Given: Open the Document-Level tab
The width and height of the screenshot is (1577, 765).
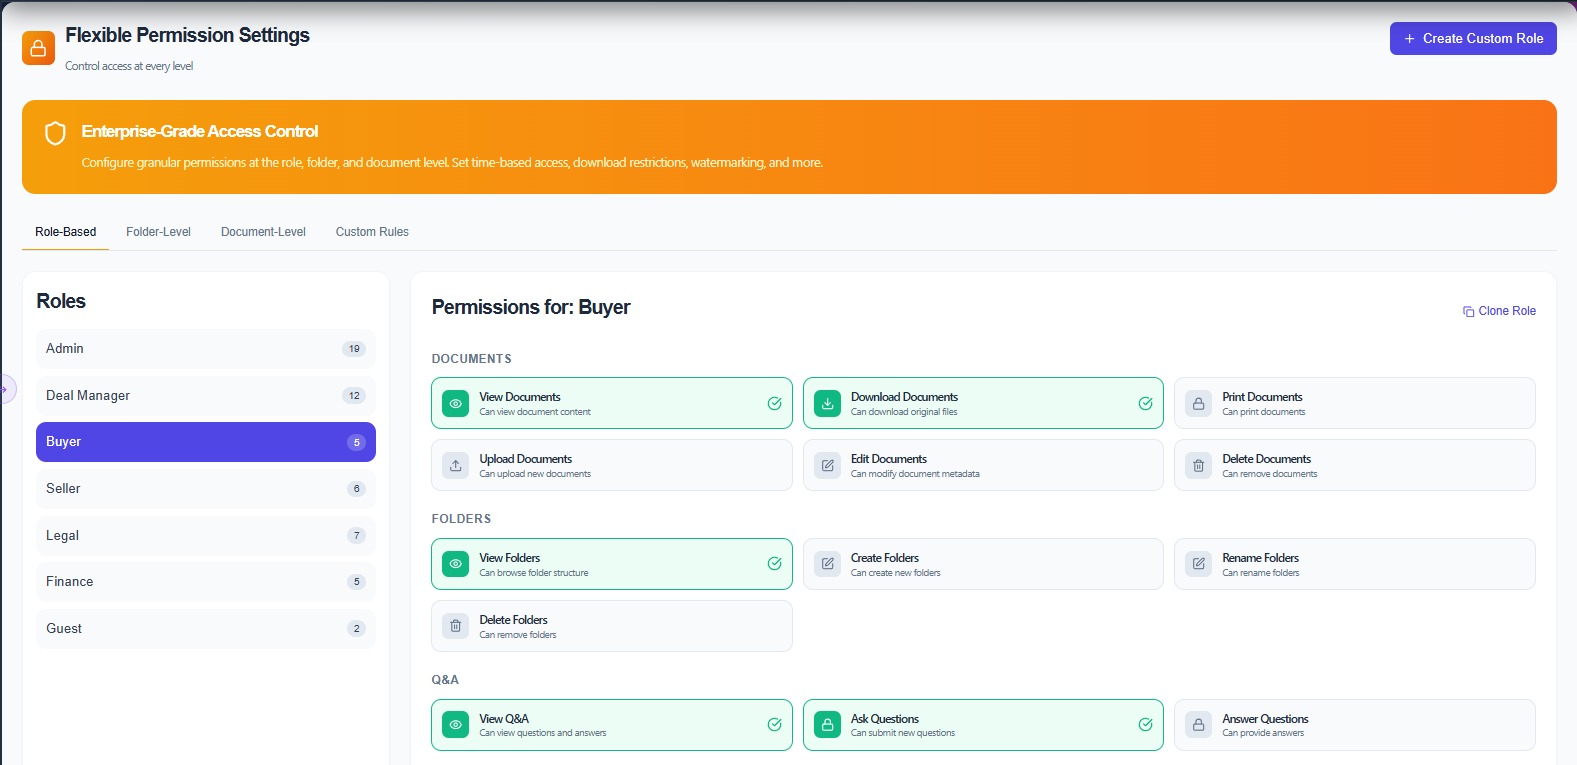Looking at the screenshot, I should tap(263, 232).
